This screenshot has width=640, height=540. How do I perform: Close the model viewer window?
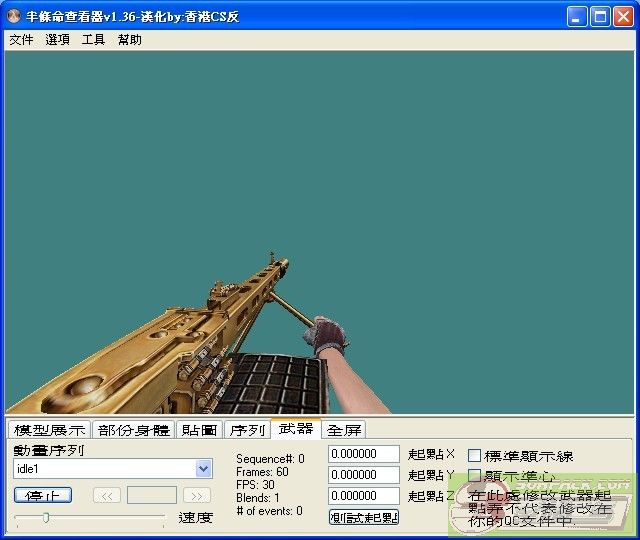coord(624,17)
